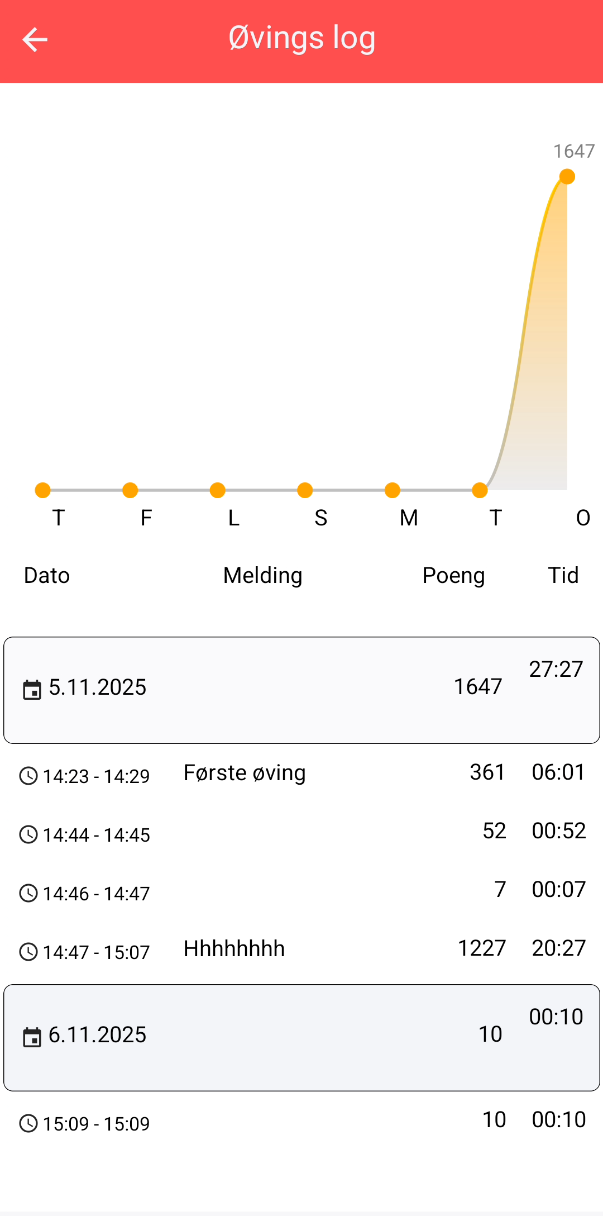The image size is (603, 1216).
Task: Click calendar icon beside 6.11.2025
Action: (x=32, y=1037)
